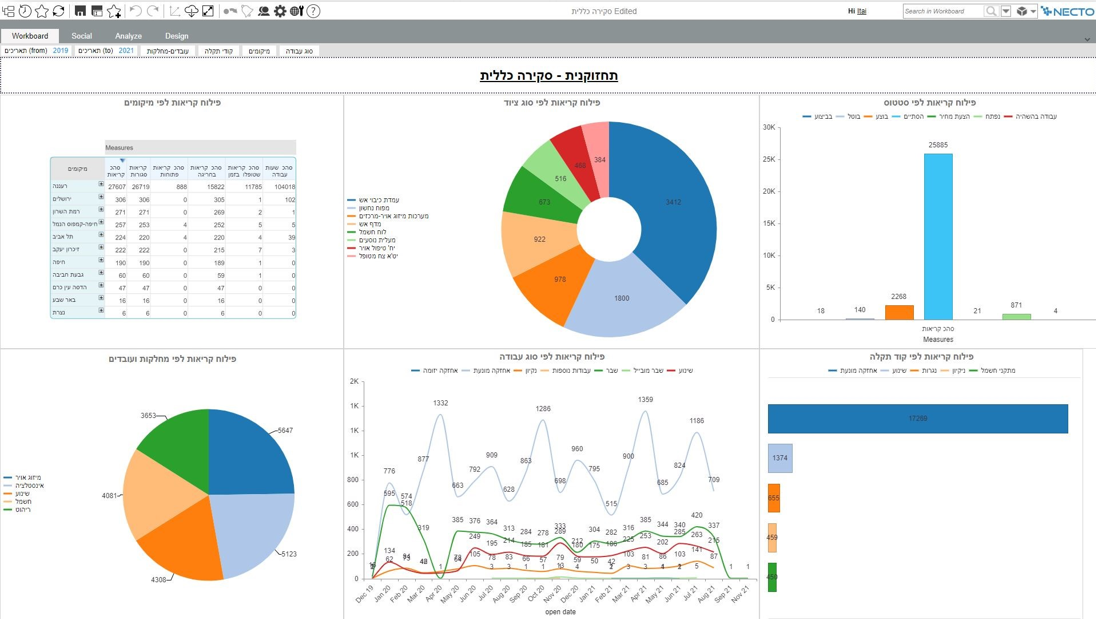This screenshot has width=1096, height=619.
Task: Switch to the Analyze tab
Action: tap(128, 36)
